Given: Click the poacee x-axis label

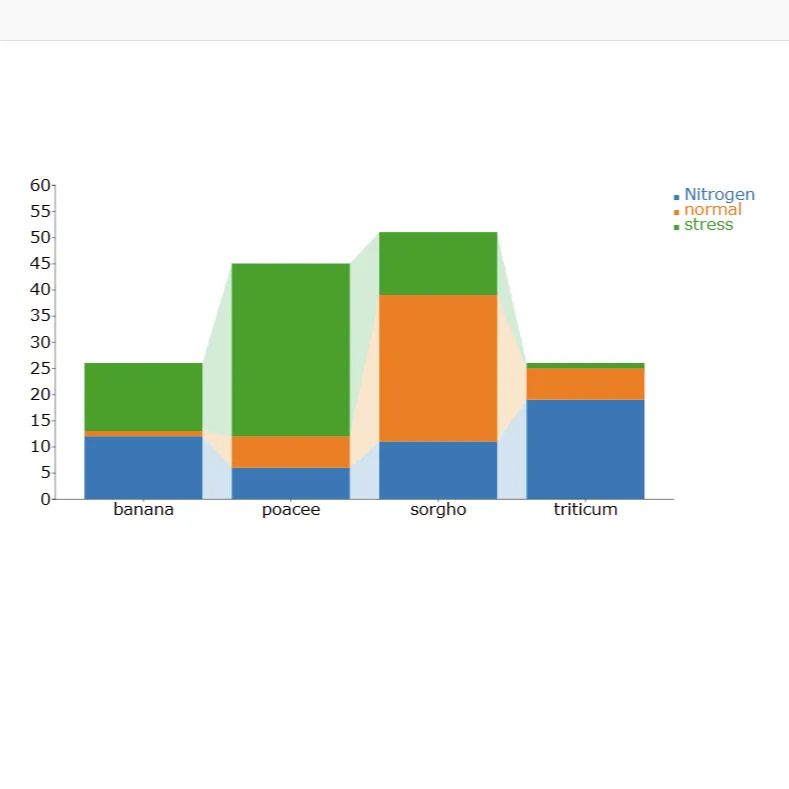Looking at the screenshot, I should coord(291,510).
